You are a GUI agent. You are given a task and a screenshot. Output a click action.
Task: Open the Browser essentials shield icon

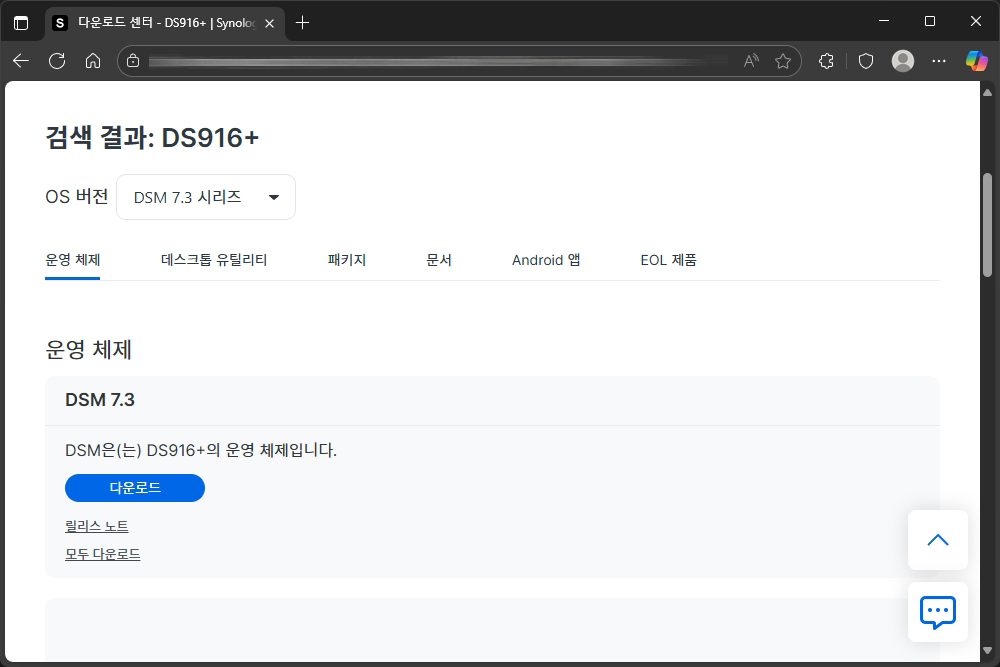coord(865,61)
